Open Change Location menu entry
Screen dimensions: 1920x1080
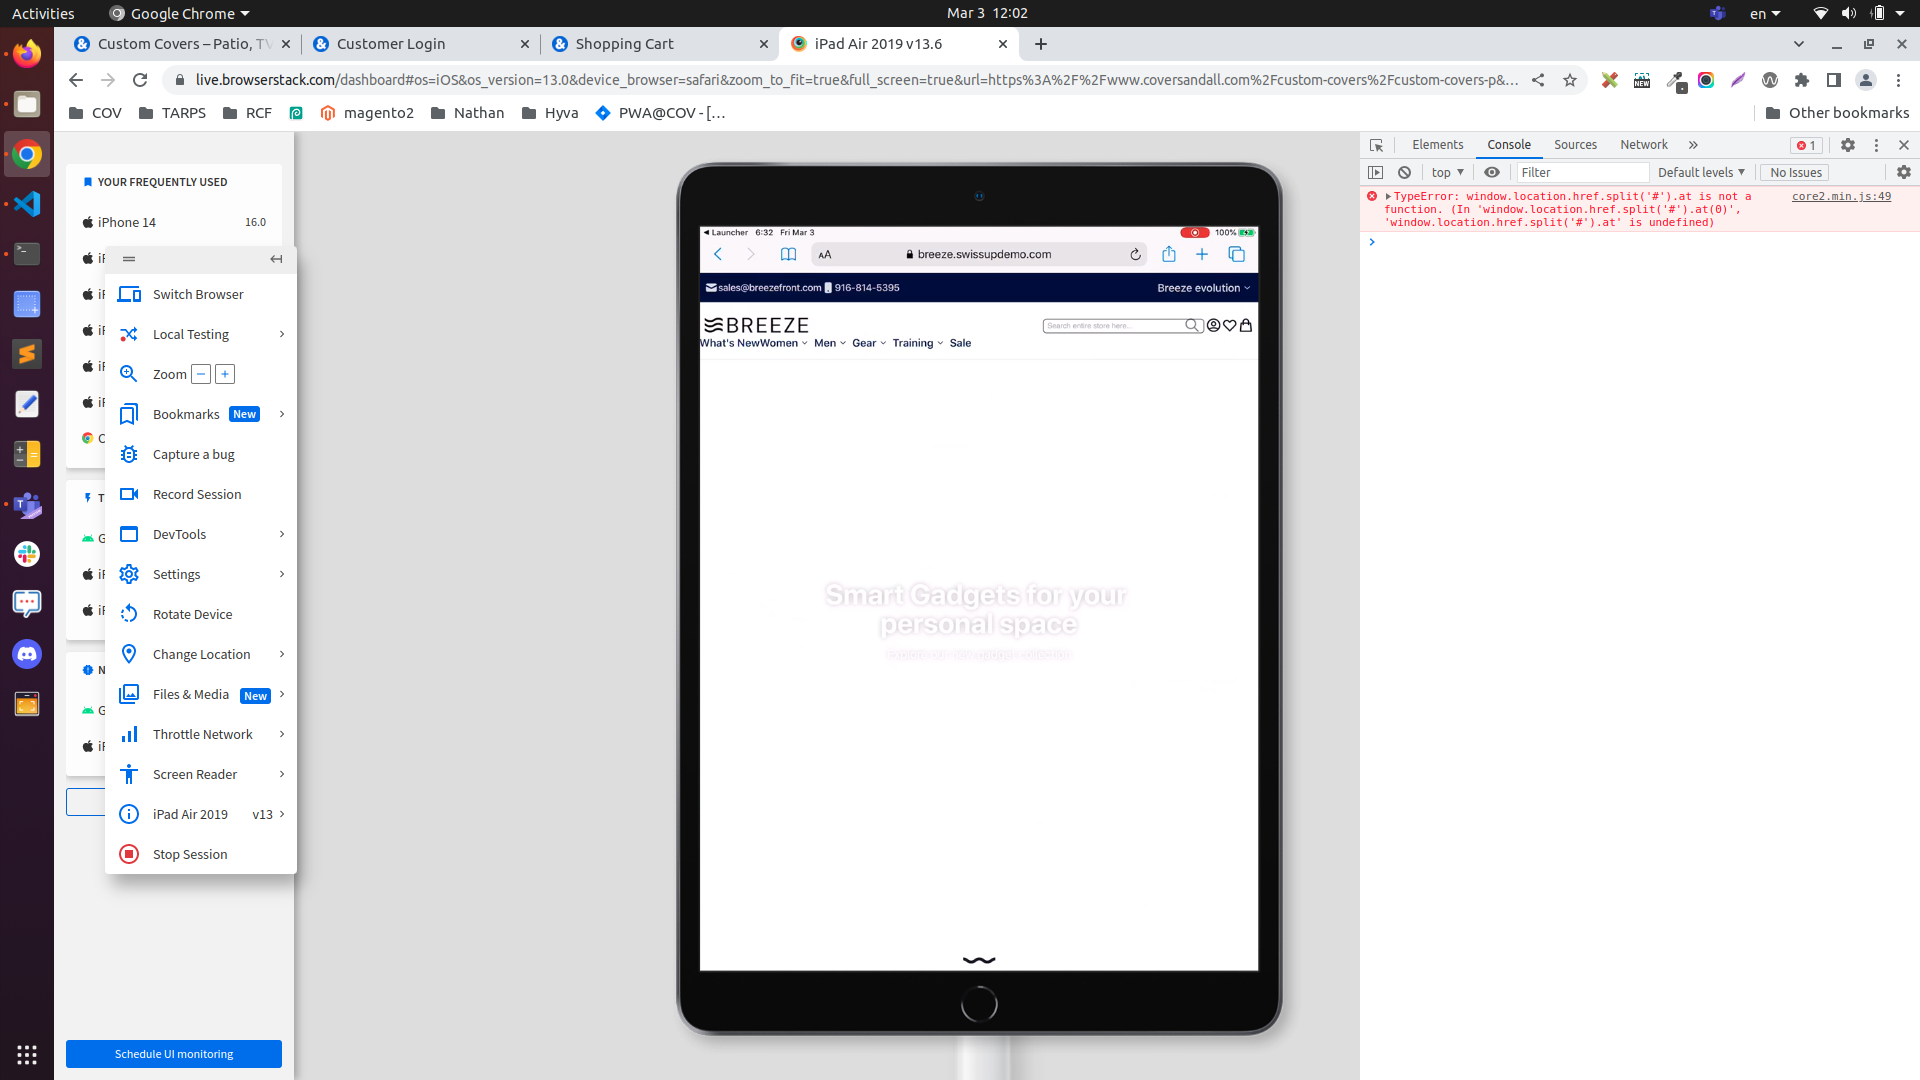pyautogui.click(x=201, y=654)
